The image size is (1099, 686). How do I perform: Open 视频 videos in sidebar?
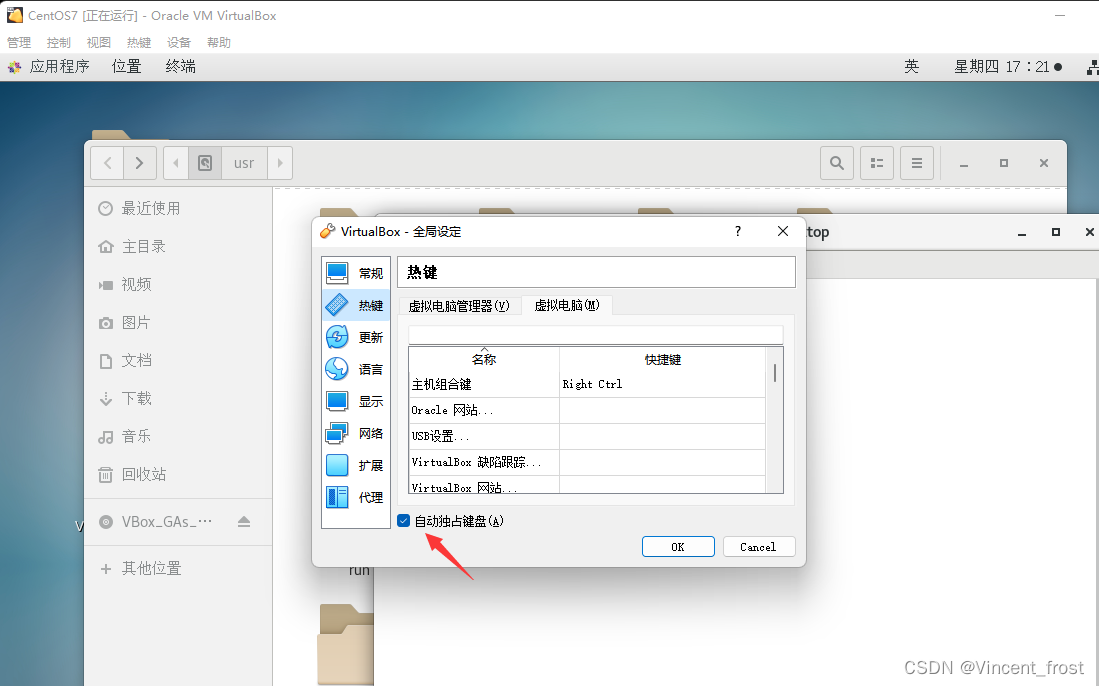coord(178,284)
